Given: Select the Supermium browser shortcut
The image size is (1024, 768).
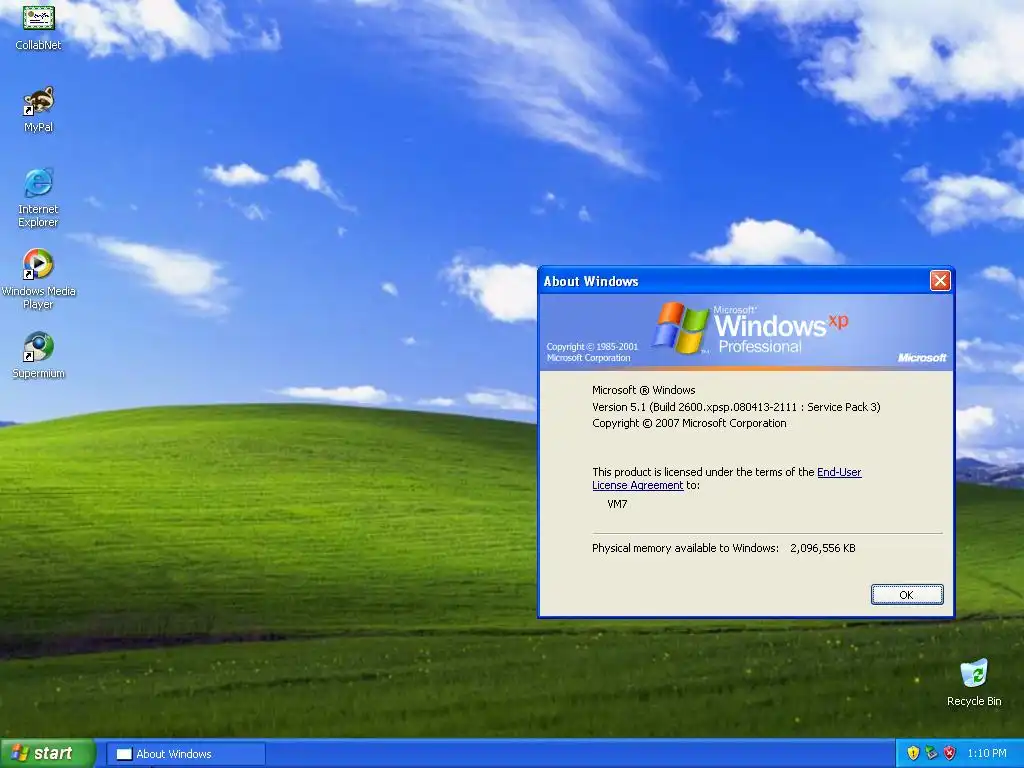Looking at the screenshot, I should coord(39,355).
